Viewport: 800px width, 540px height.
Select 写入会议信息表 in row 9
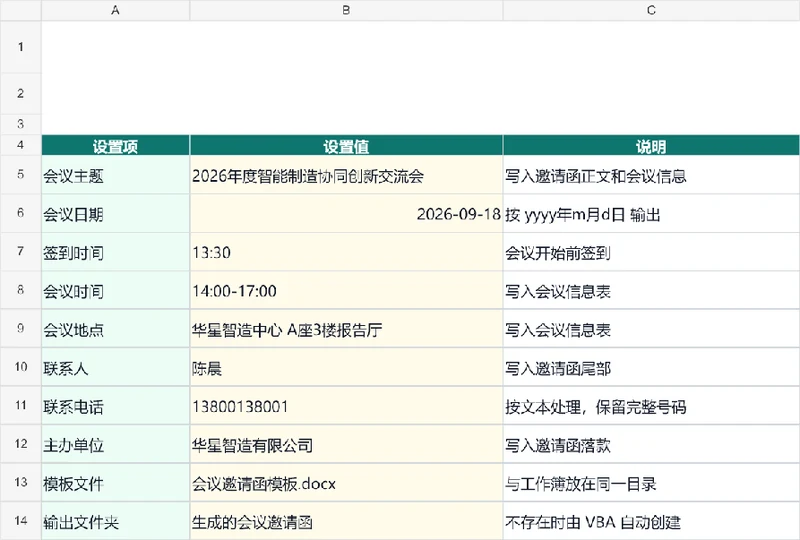(651, 329)
